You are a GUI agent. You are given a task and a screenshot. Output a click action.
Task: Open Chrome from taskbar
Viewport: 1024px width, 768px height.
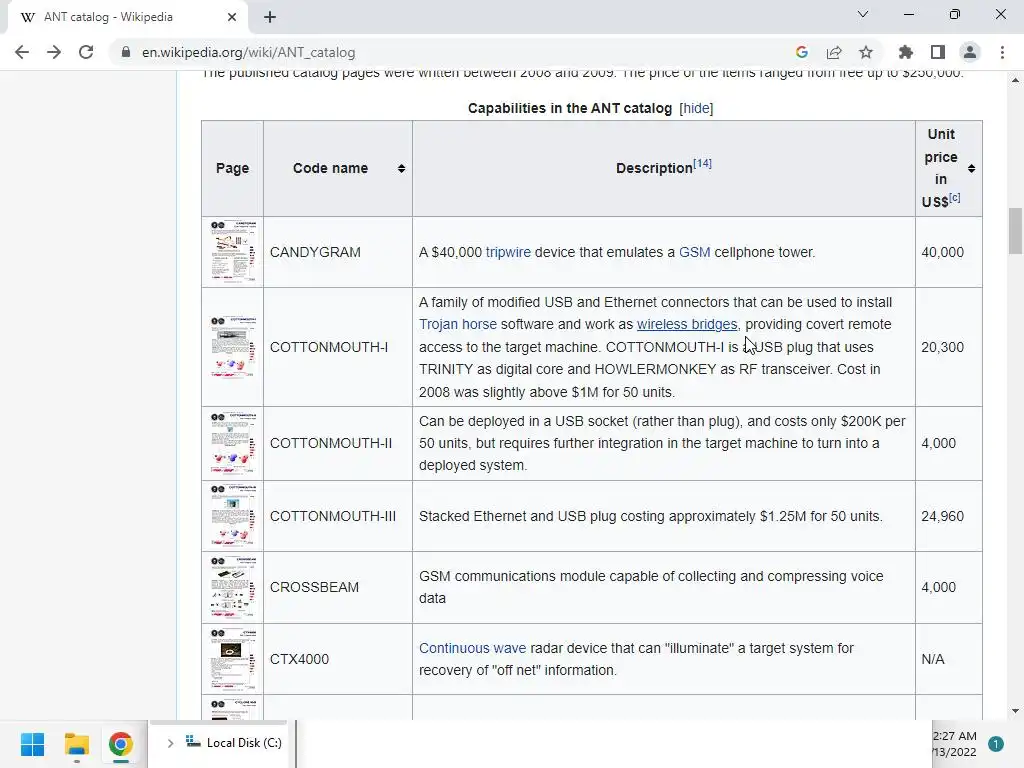[120, 744]
